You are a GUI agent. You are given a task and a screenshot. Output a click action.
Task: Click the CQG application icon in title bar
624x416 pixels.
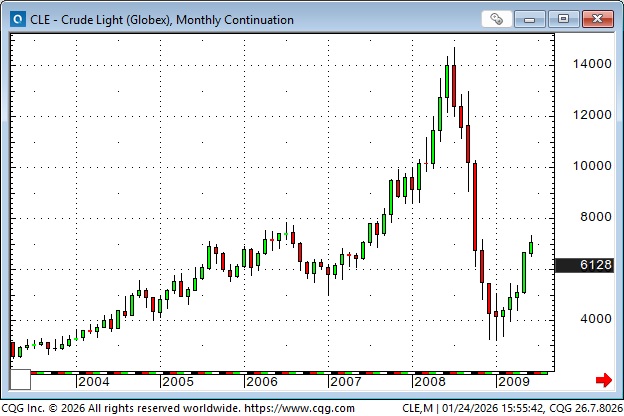[x=15, y=19]
